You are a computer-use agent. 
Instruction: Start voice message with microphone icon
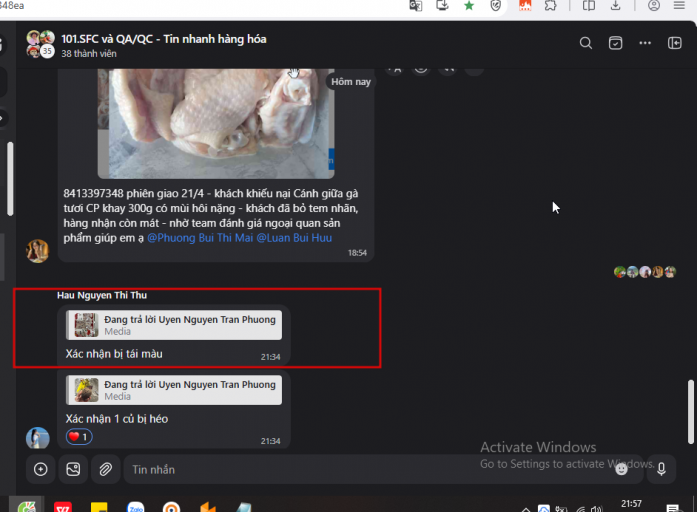(661, 469)
